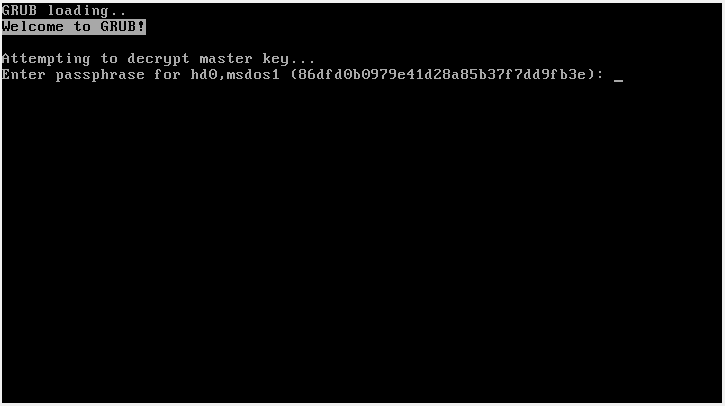Click the word 'key...'
The width and height of the screenshot is (725, 406).
click(289, 59)
